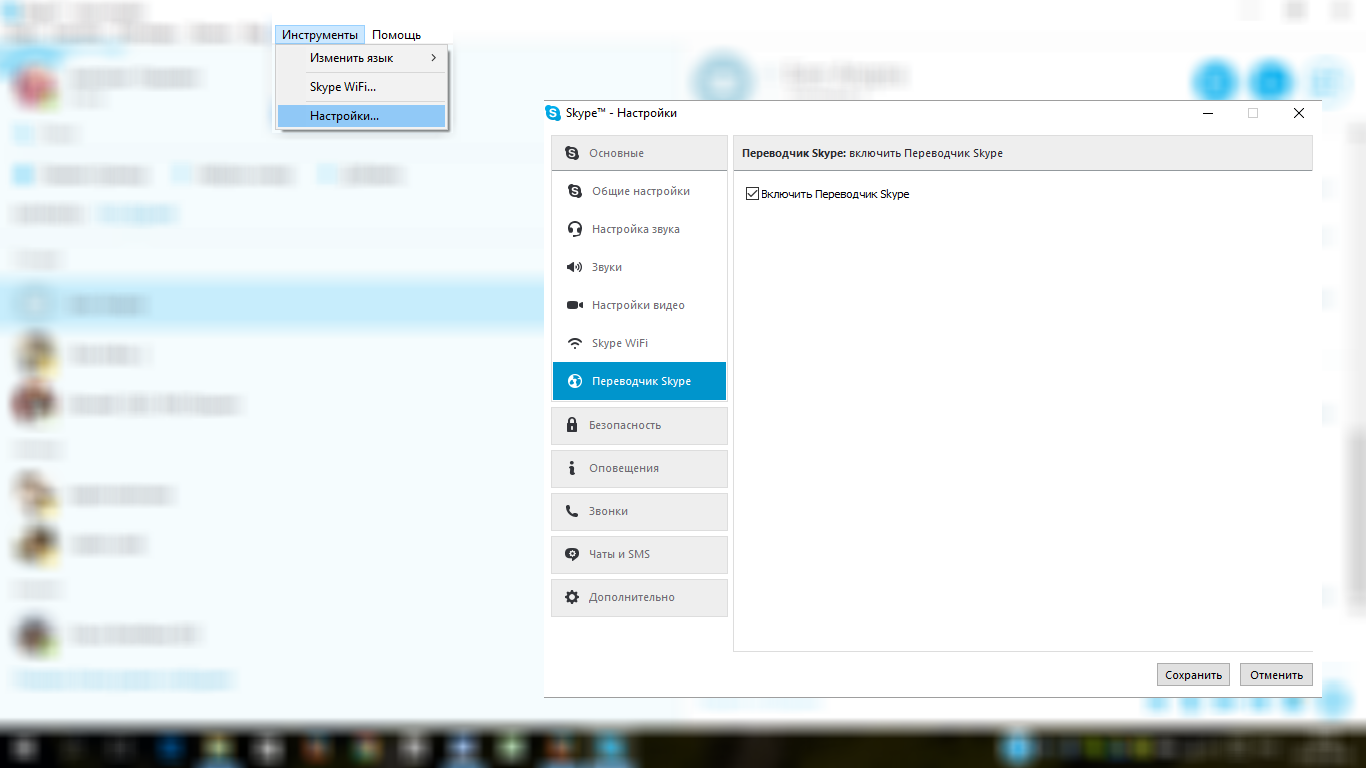Click the padlock icon beside Безопасность
The height and width of the screenshot is (768, 1366).
(572, 425)
